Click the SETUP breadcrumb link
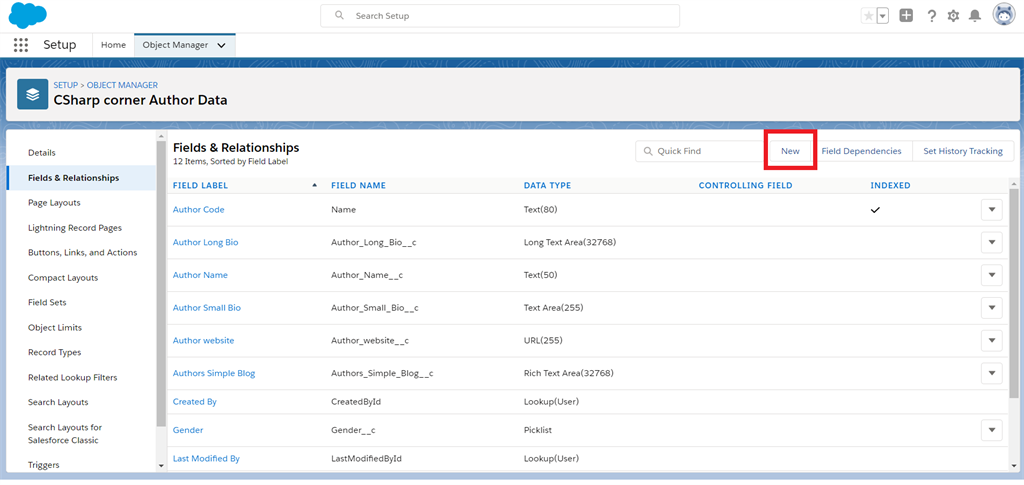 click(x=65, y=85)
